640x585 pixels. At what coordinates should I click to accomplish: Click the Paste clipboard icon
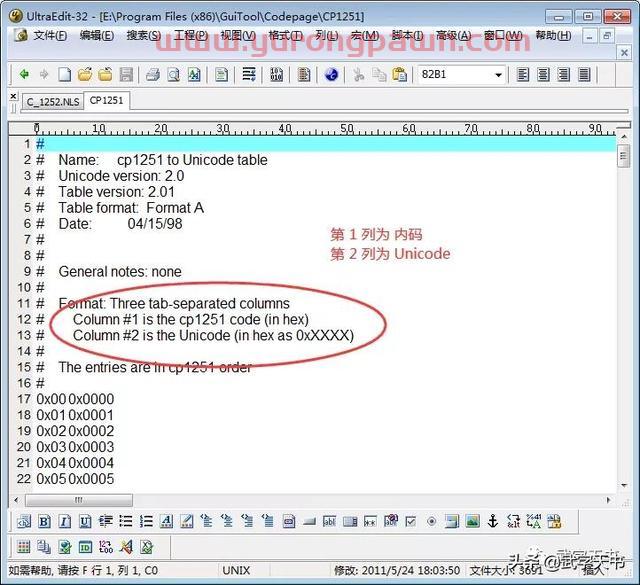pos(399,75)
